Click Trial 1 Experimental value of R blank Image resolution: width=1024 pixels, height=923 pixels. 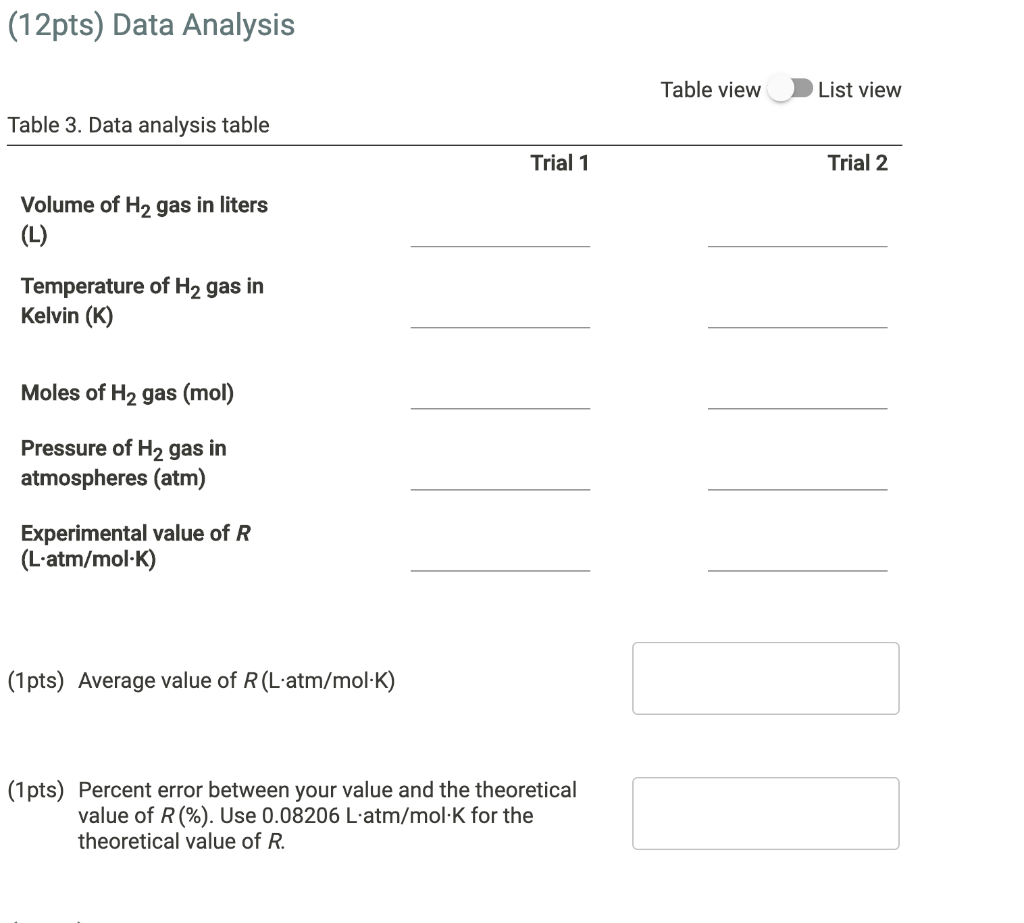point(499,565)
